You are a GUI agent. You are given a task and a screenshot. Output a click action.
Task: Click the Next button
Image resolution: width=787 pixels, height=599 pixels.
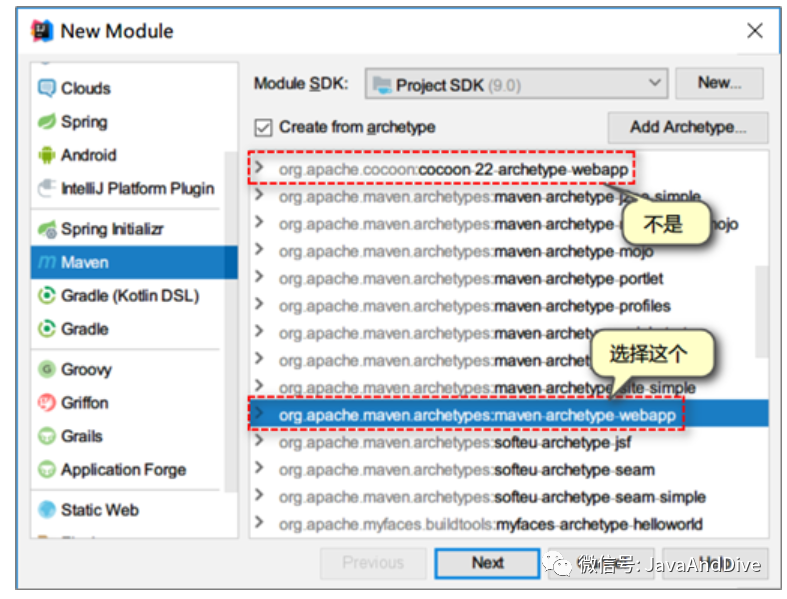[x=487, y=563]
